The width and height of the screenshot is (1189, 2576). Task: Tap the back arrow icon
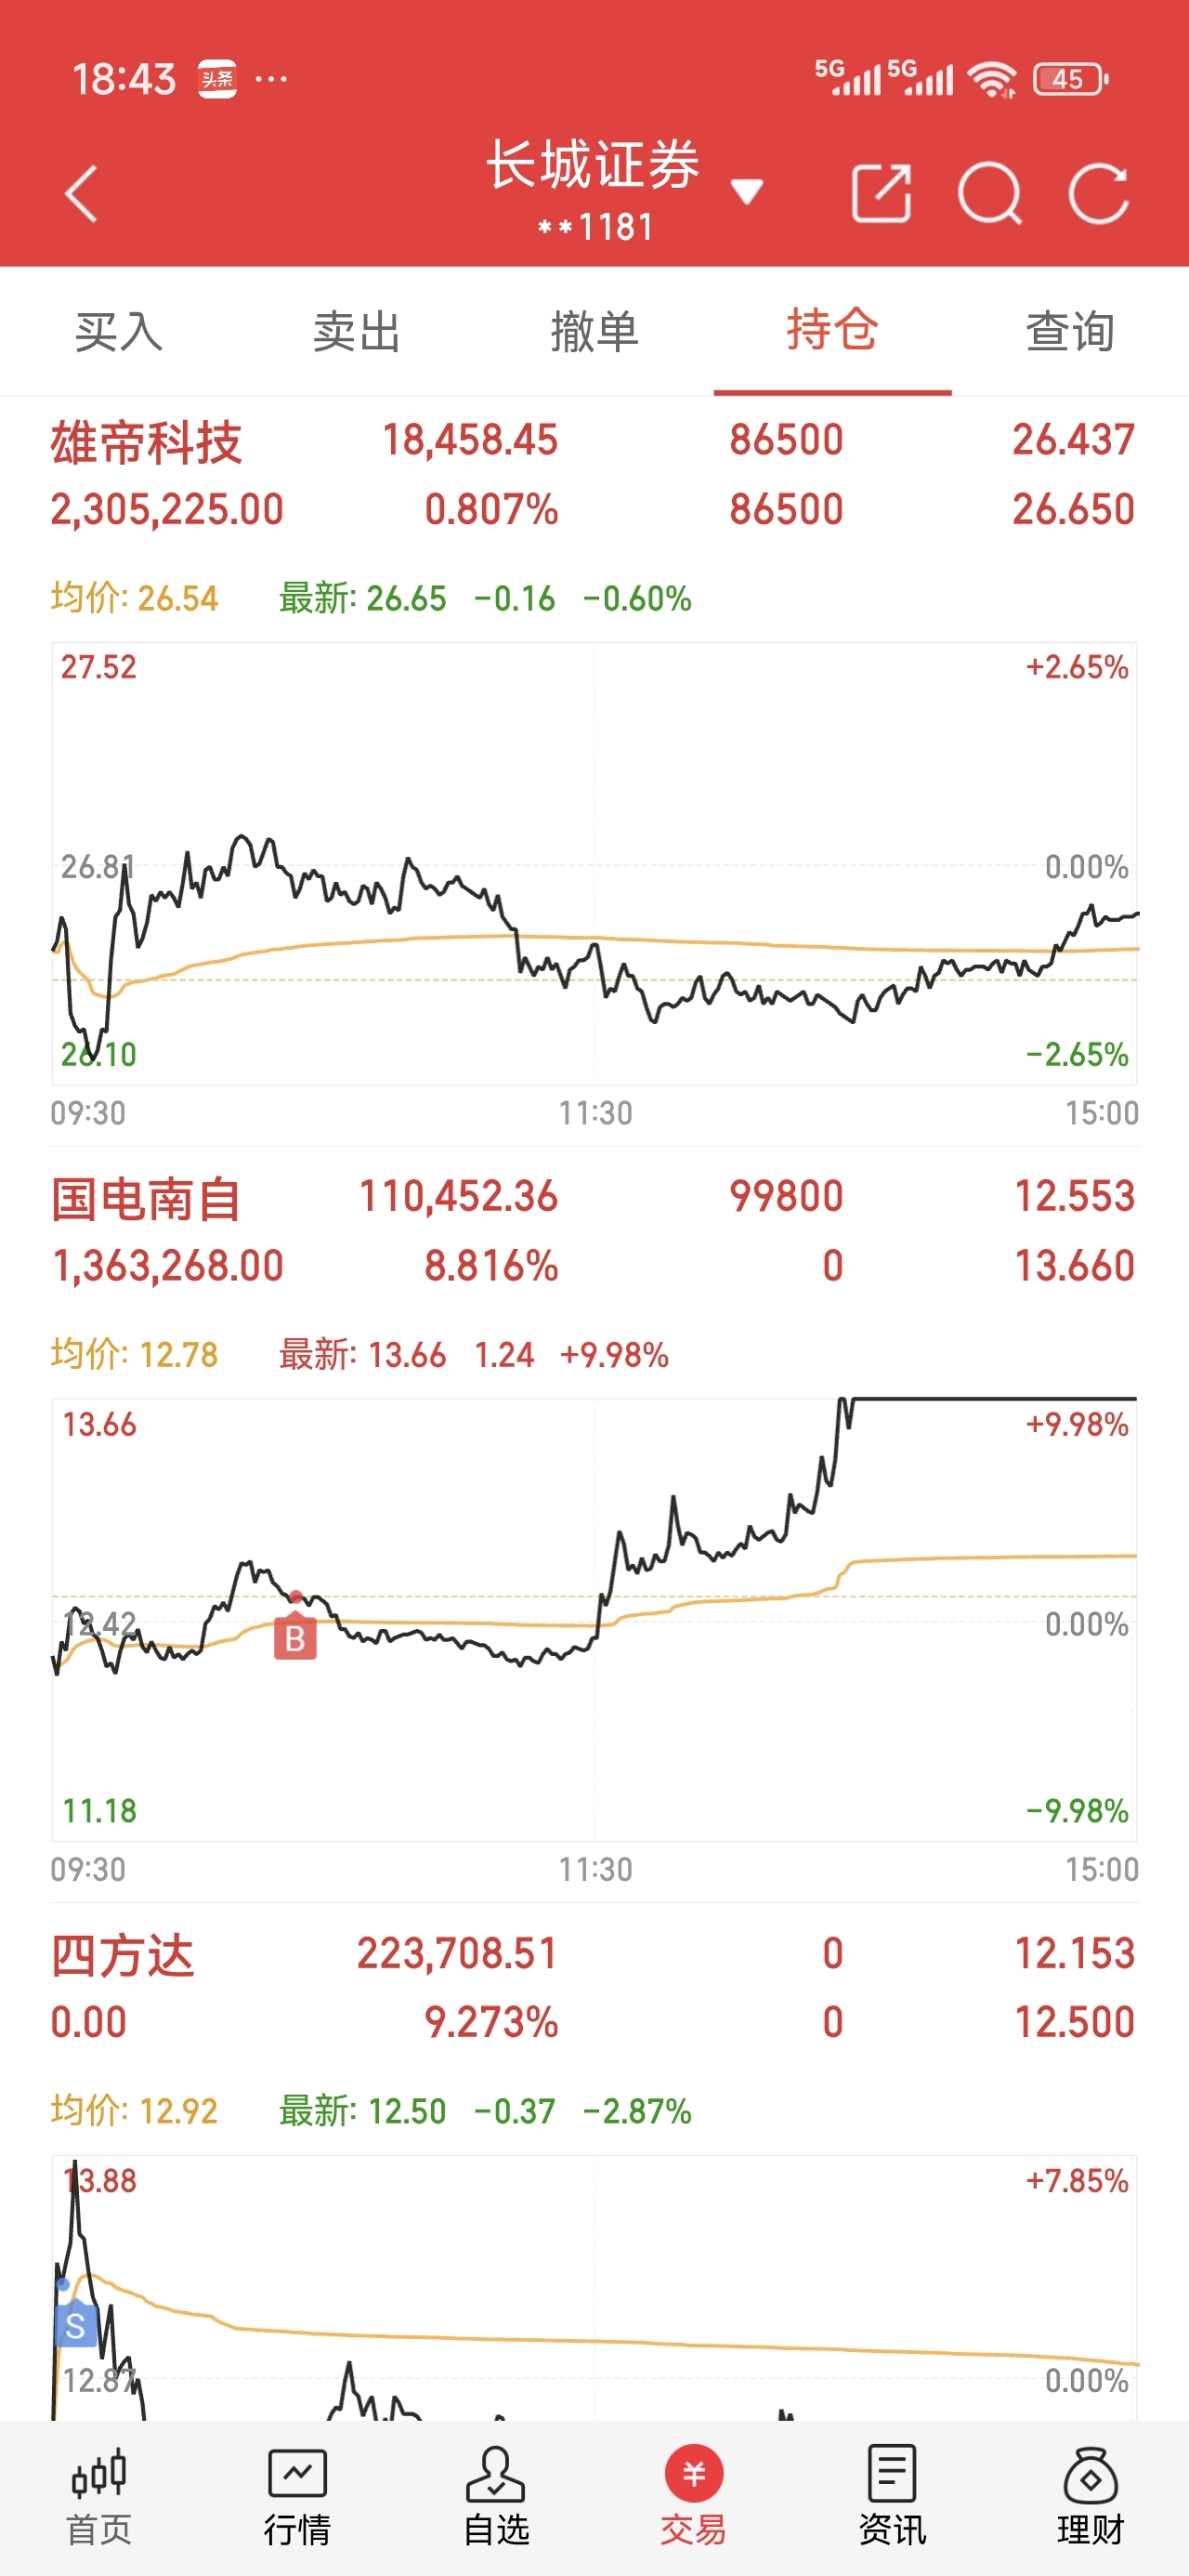coord(81,193)
